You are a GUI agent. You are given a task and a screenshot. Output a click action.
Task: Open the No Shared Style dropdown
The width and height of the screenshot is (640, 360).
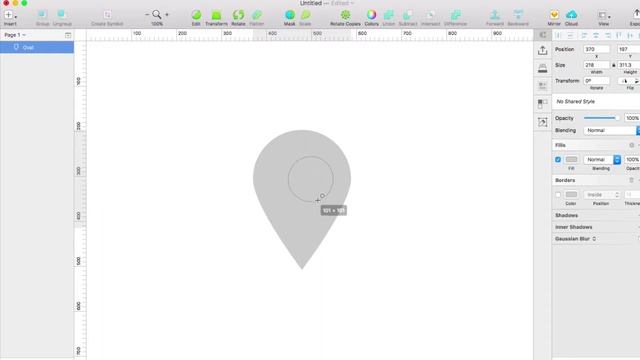tap(596, 102)
